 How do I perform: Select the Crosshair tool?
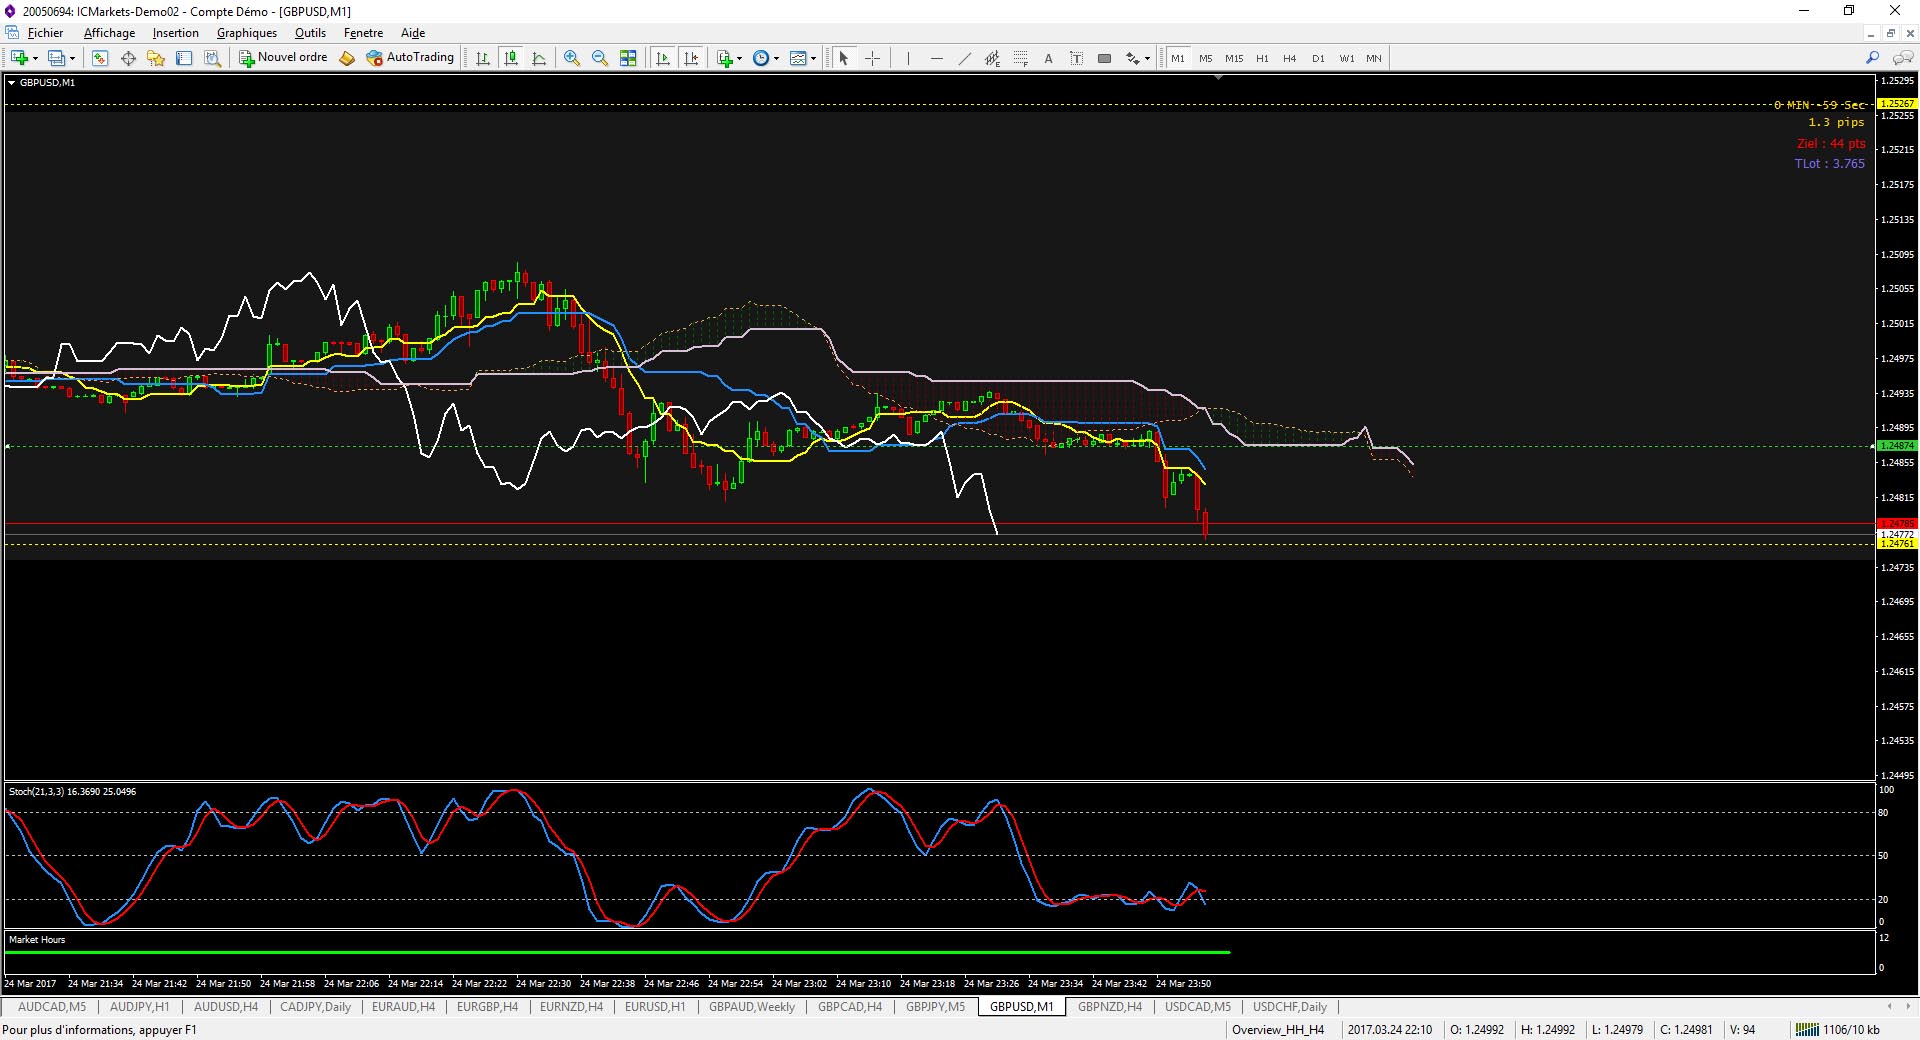coord(872,58)
